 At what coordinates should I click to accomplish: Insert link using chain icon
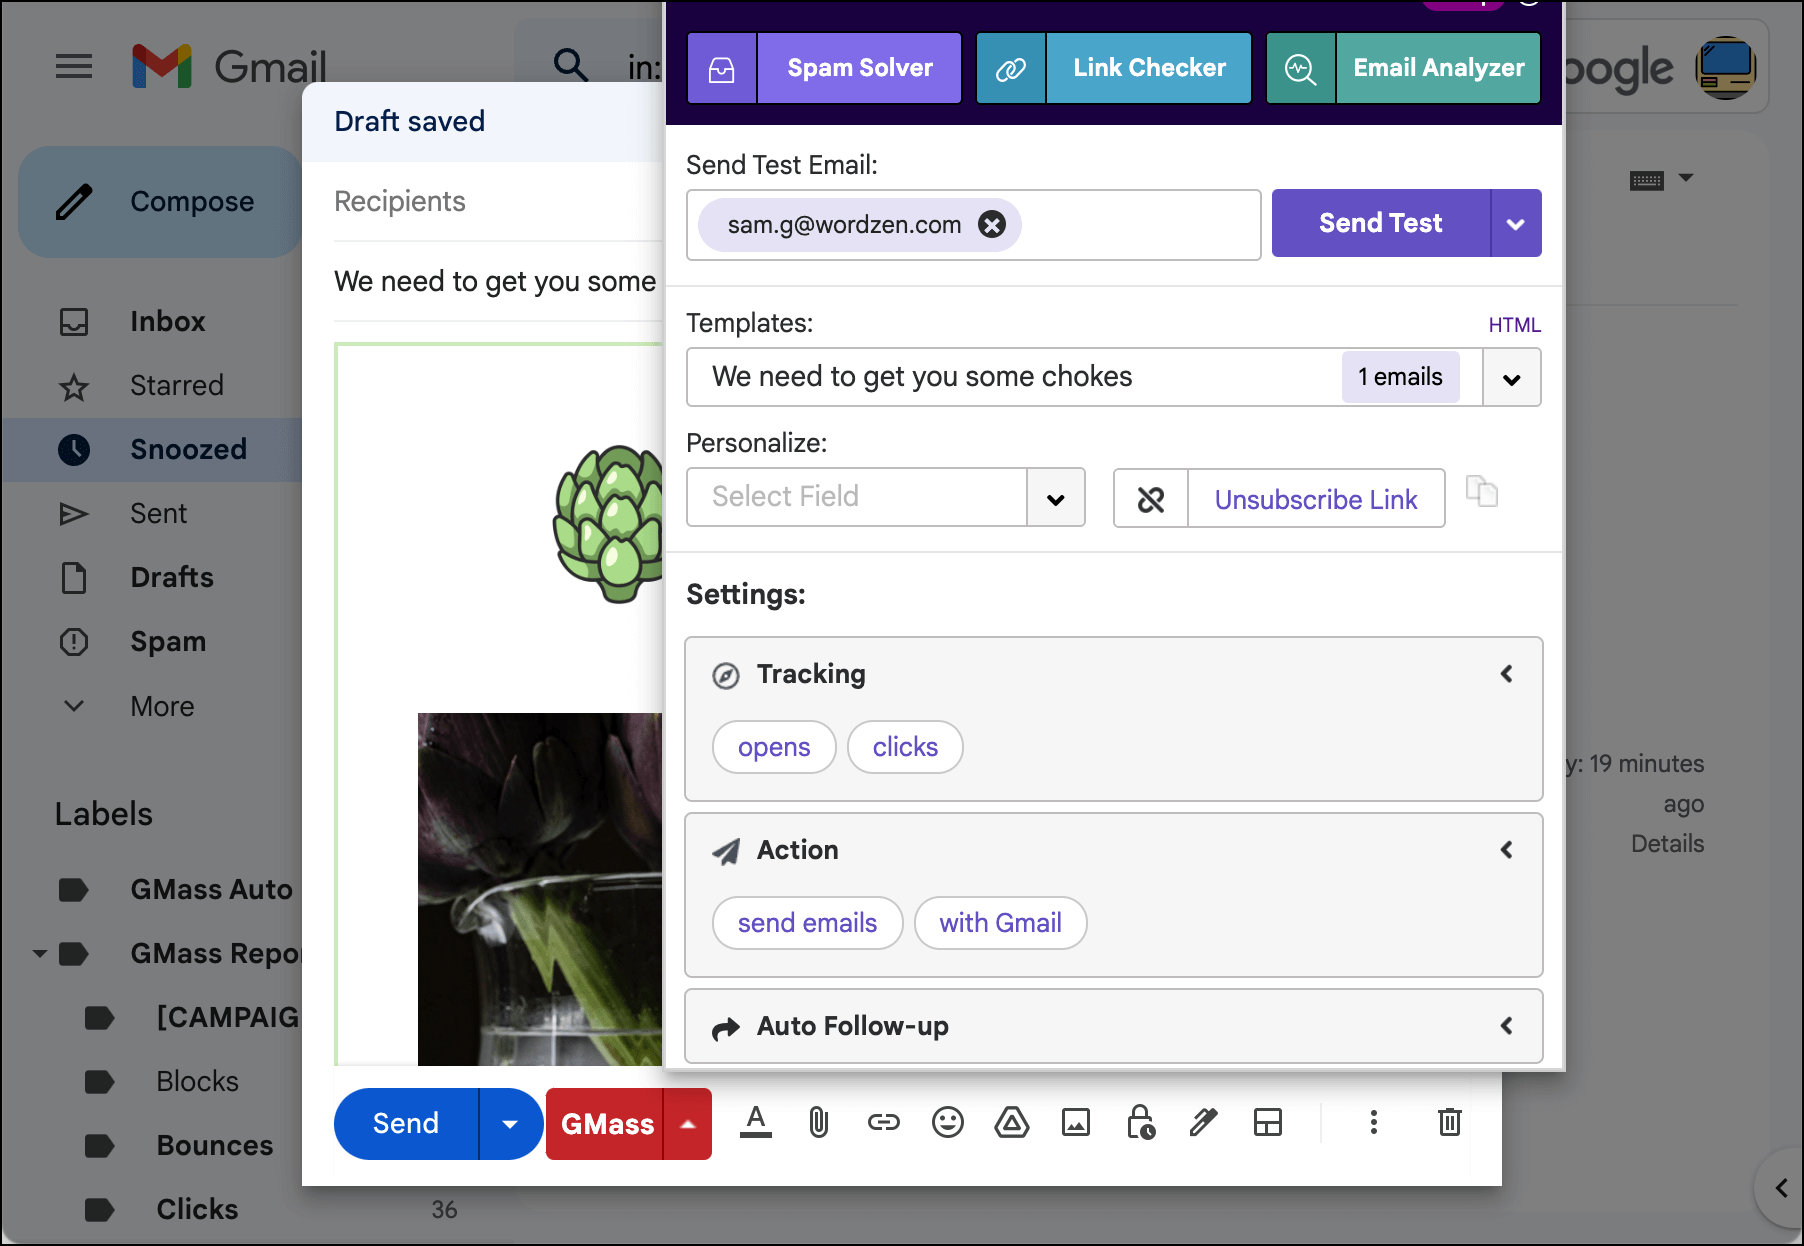click(x=884, y=1123)
